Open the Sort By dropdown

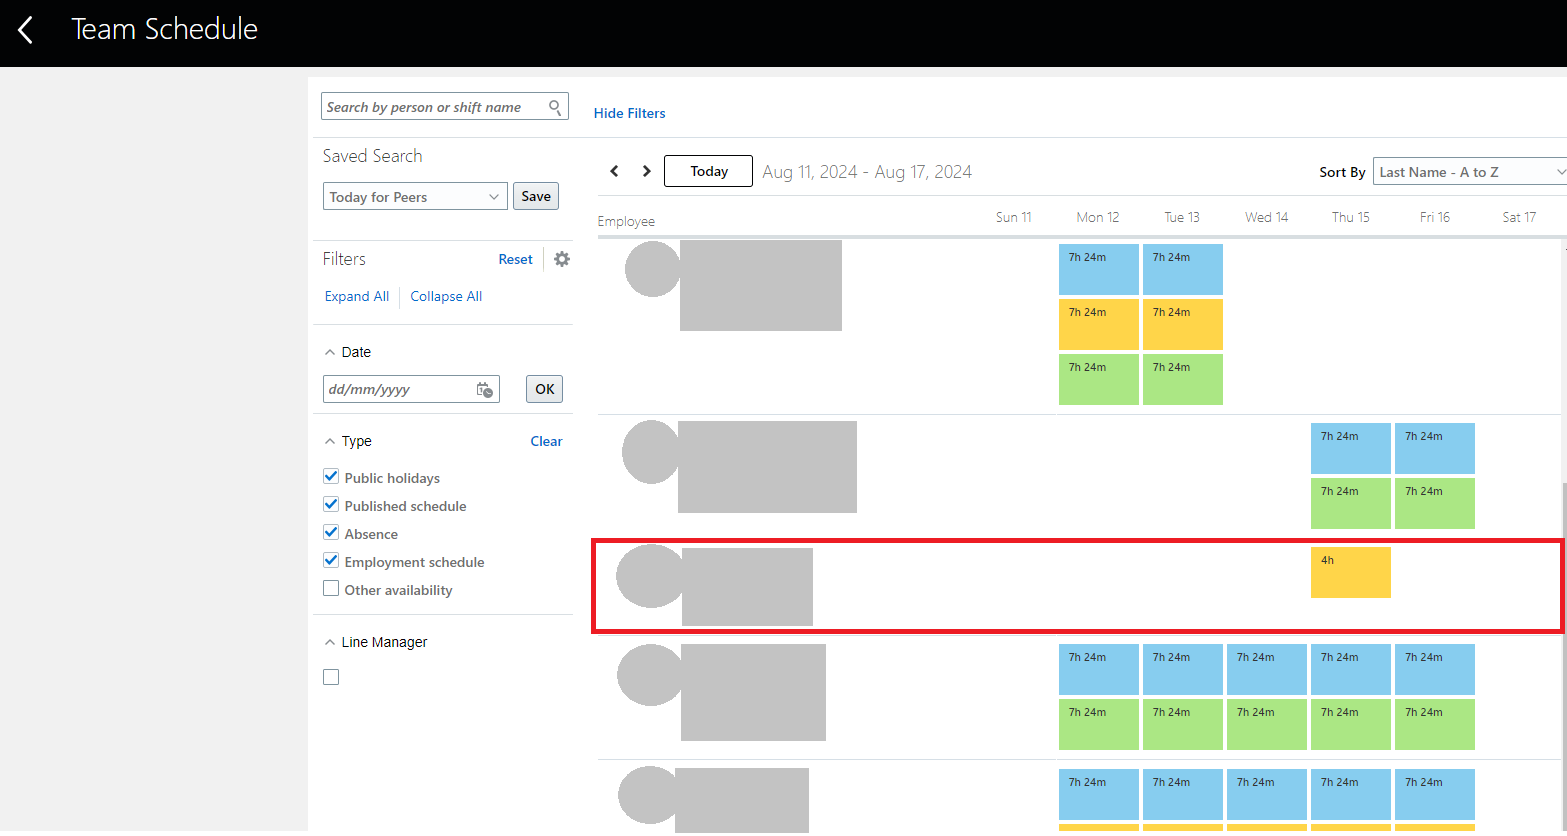click(x=1469, y=172)
